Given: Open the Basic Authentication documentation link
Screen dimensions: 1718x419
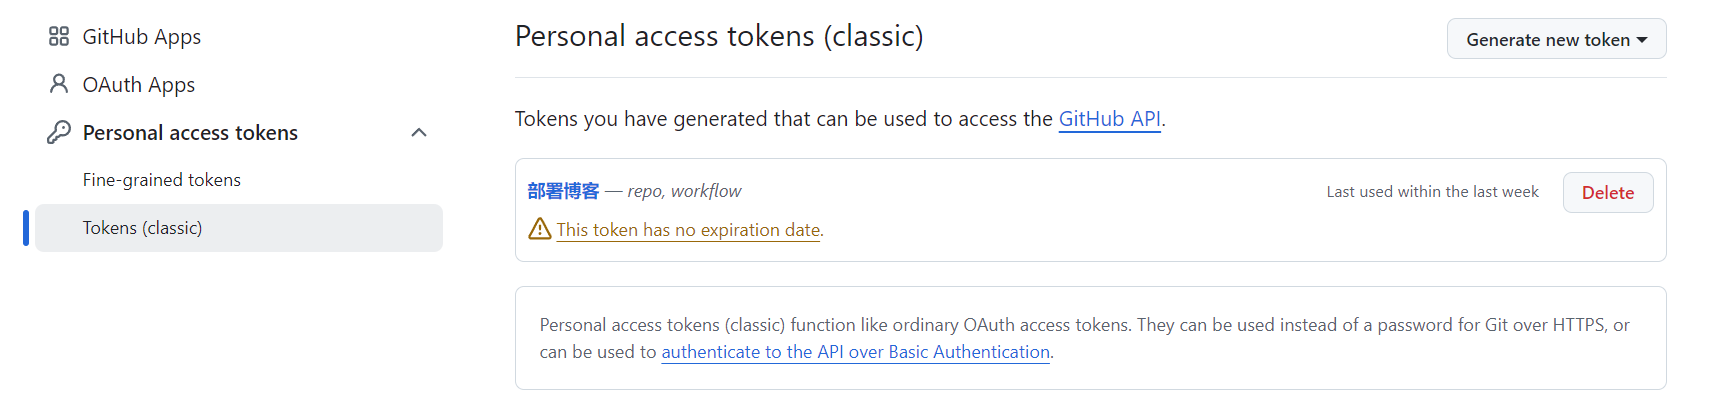Looking at the screenshot, I should click(855, 352).
